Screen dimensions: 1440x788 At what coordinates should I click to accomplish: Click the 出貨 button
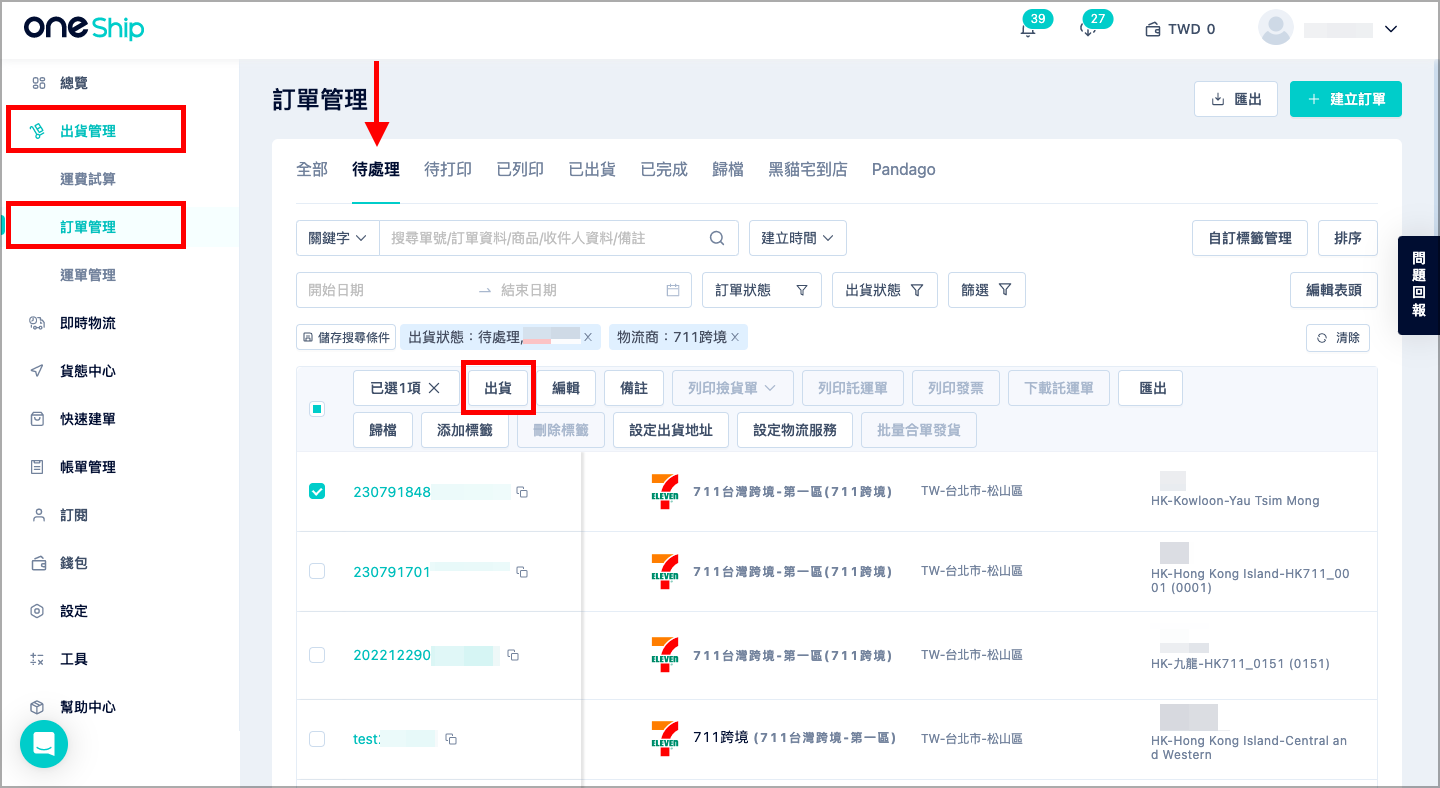(498, 388)
